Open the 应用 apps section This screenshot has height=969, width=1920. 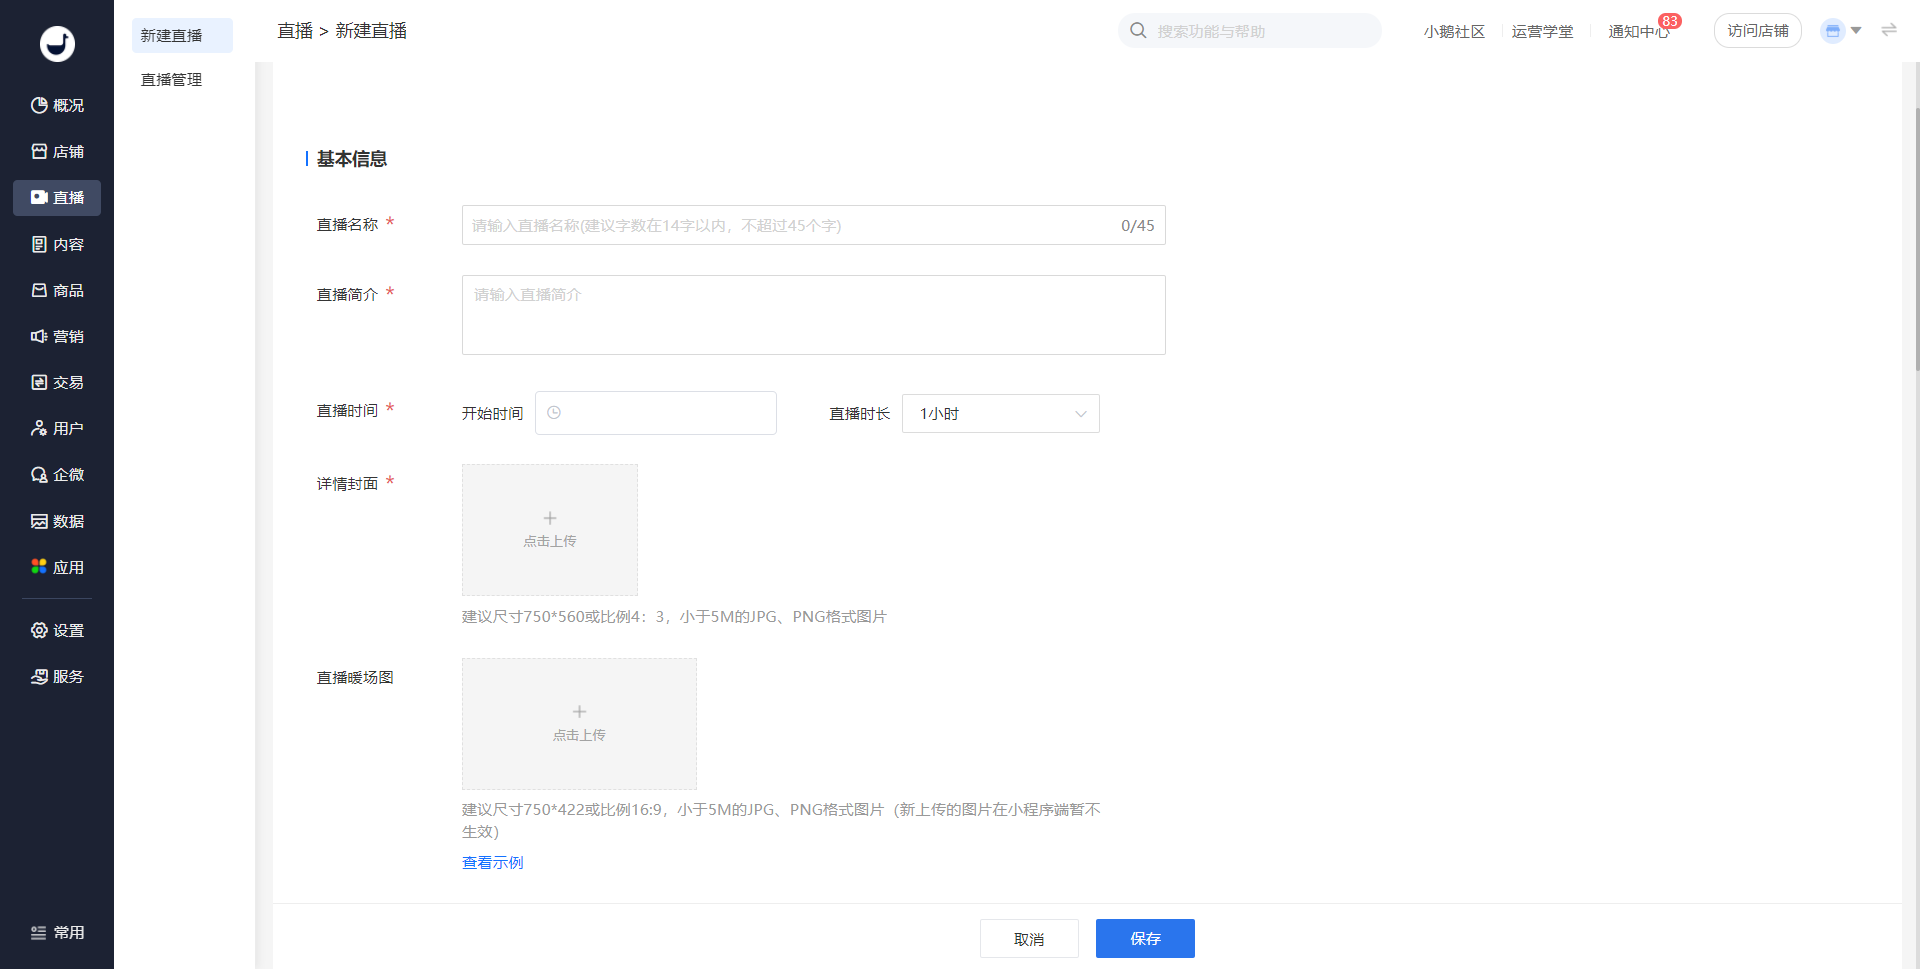(x=57, y=568)
